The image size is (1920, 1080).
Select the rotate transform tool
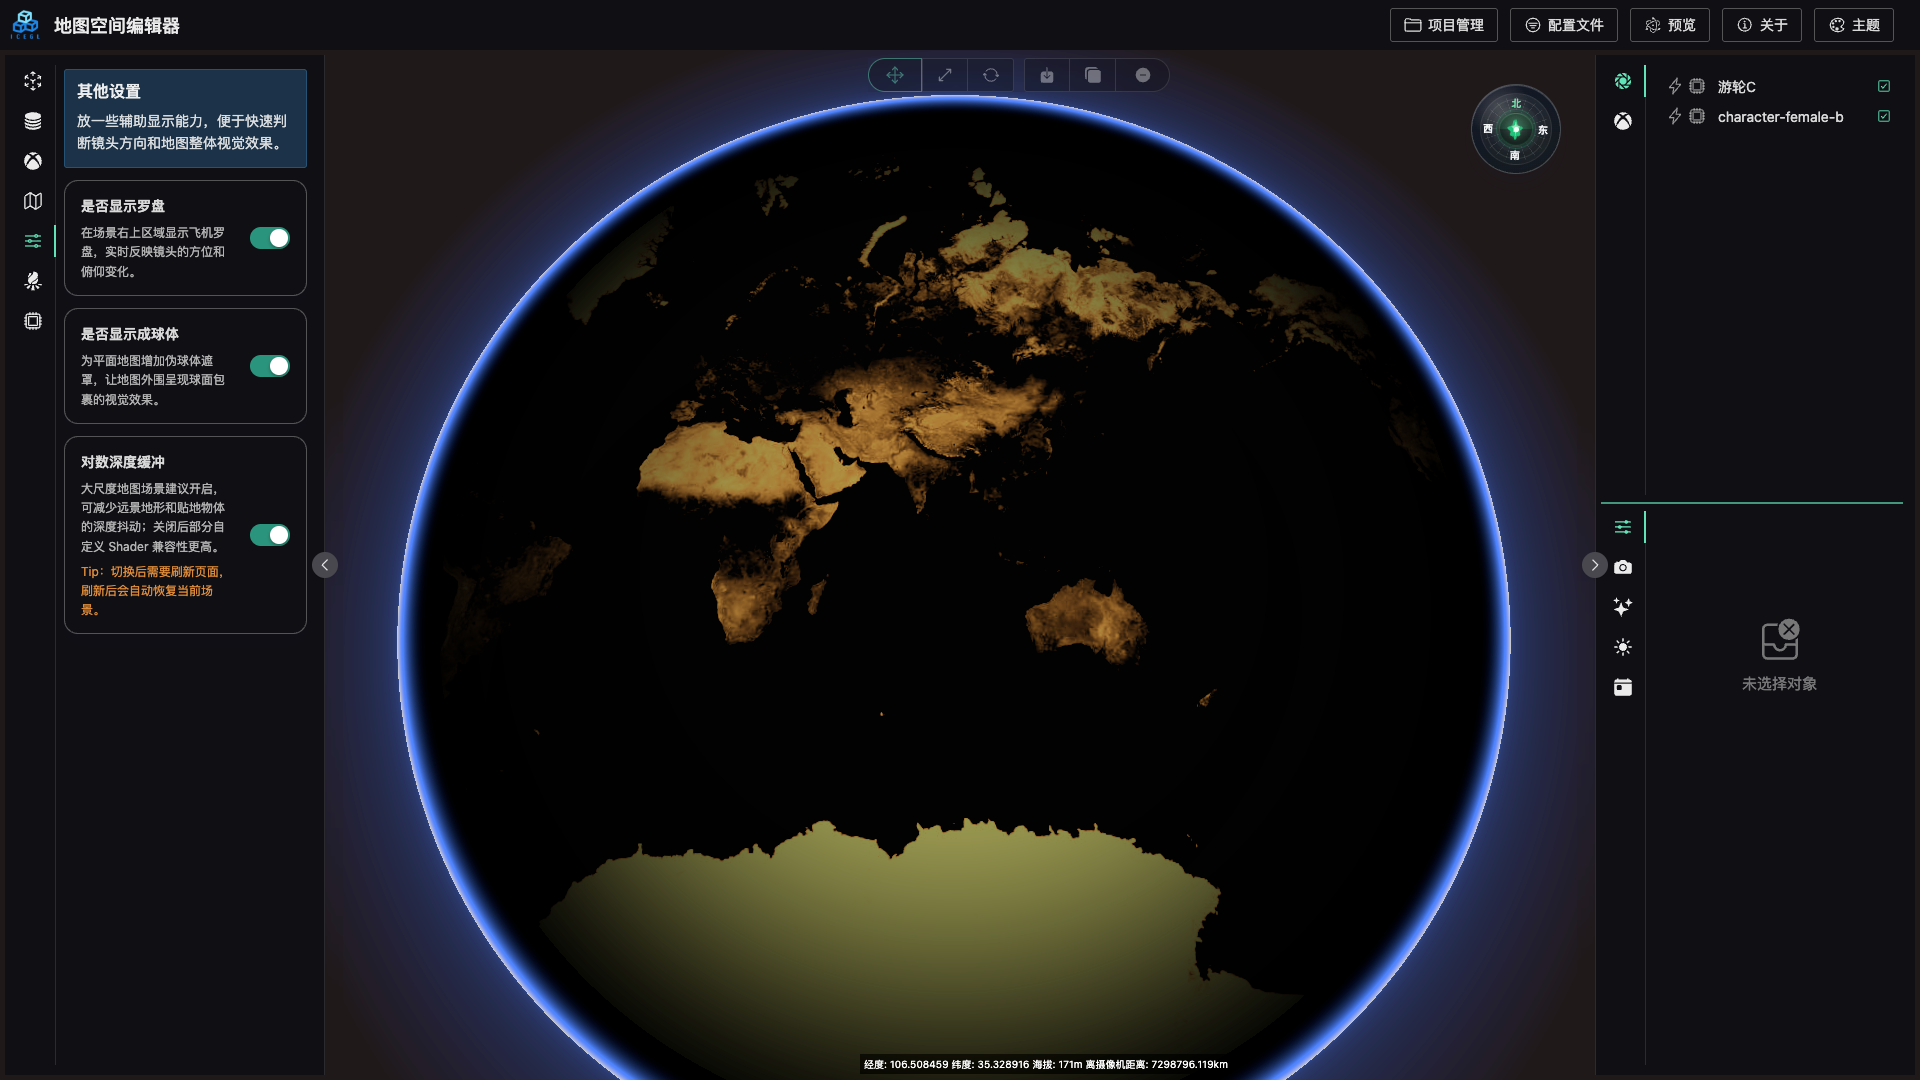[990, 75]
